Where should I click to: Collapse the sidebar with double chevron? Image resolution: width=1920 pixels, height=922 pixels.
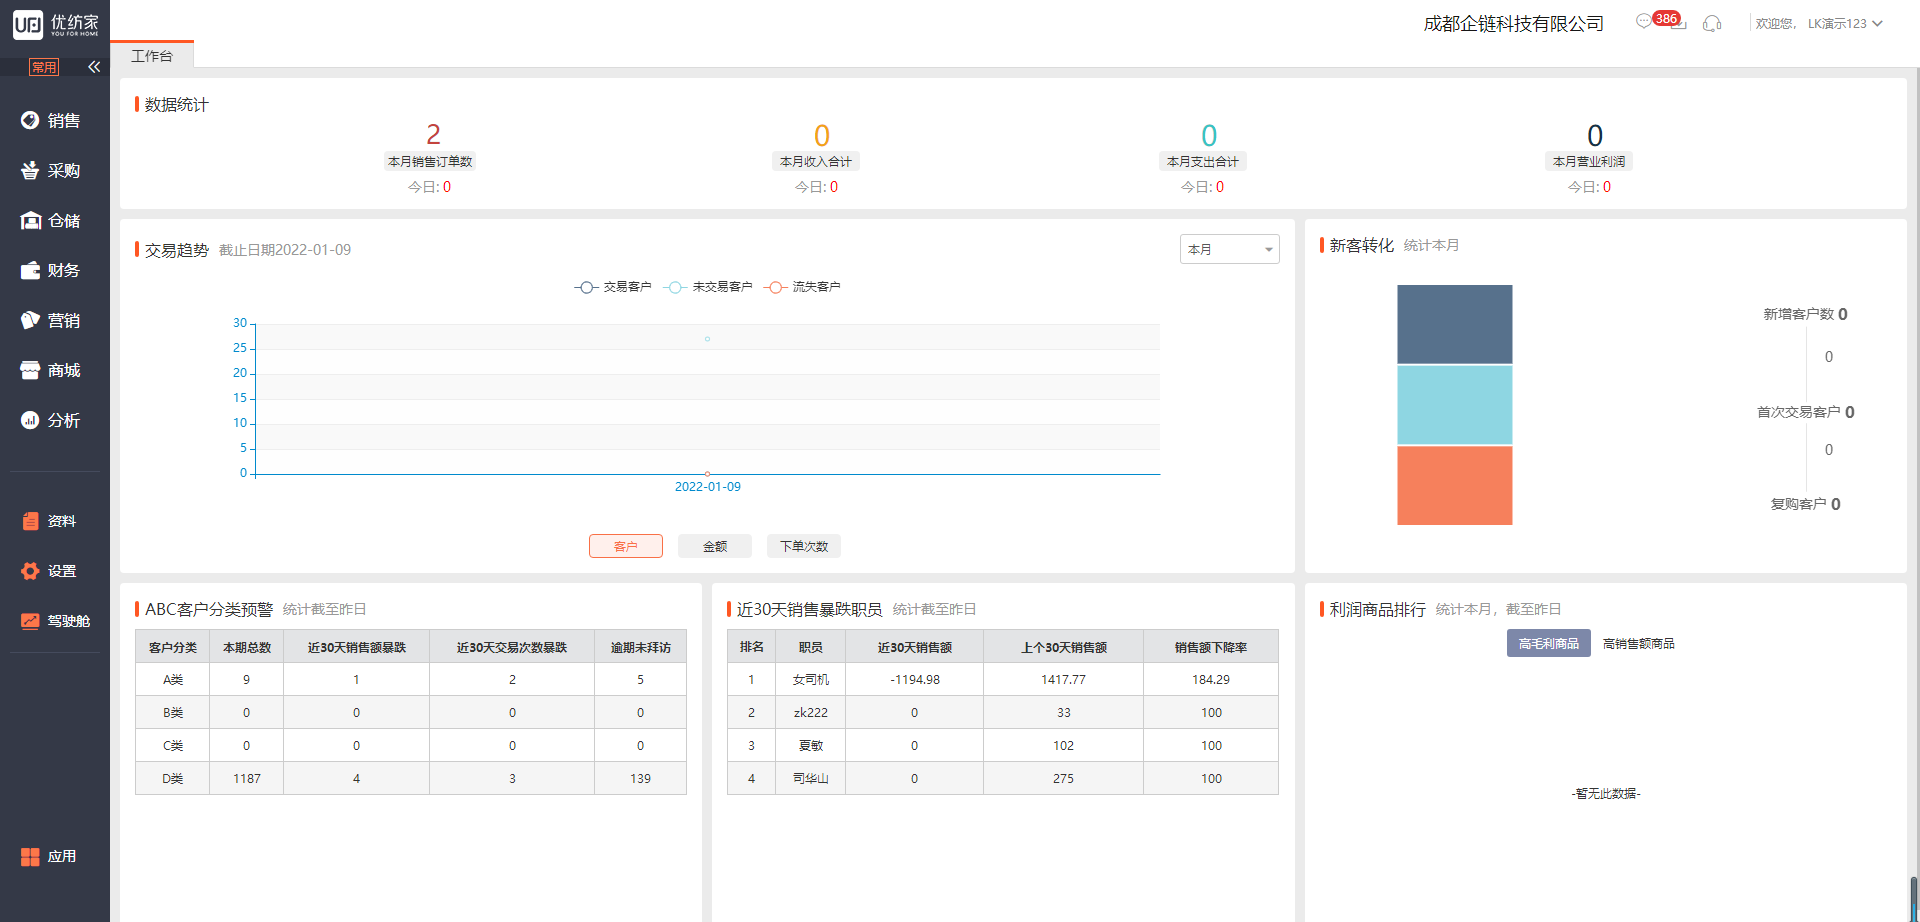pyautogui.click(x=94, y=67)
